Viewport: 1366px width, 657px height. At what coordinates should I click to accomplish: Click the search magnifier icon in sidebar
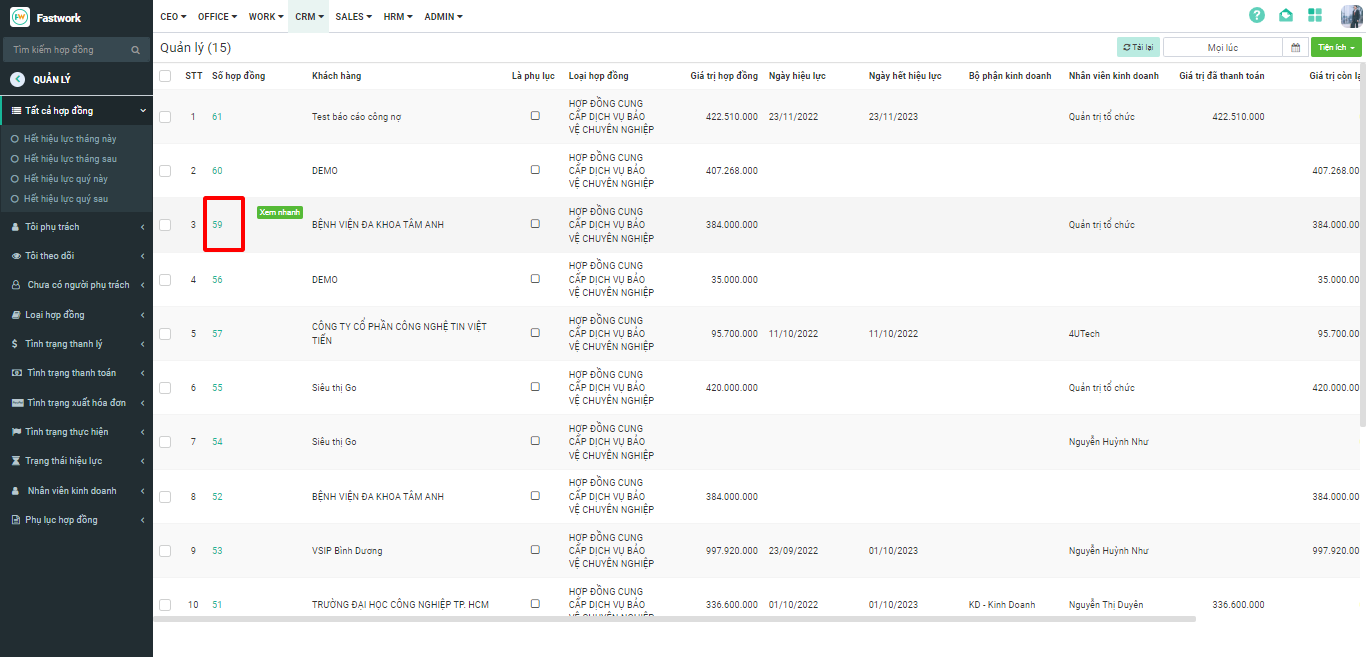(135, 50)
